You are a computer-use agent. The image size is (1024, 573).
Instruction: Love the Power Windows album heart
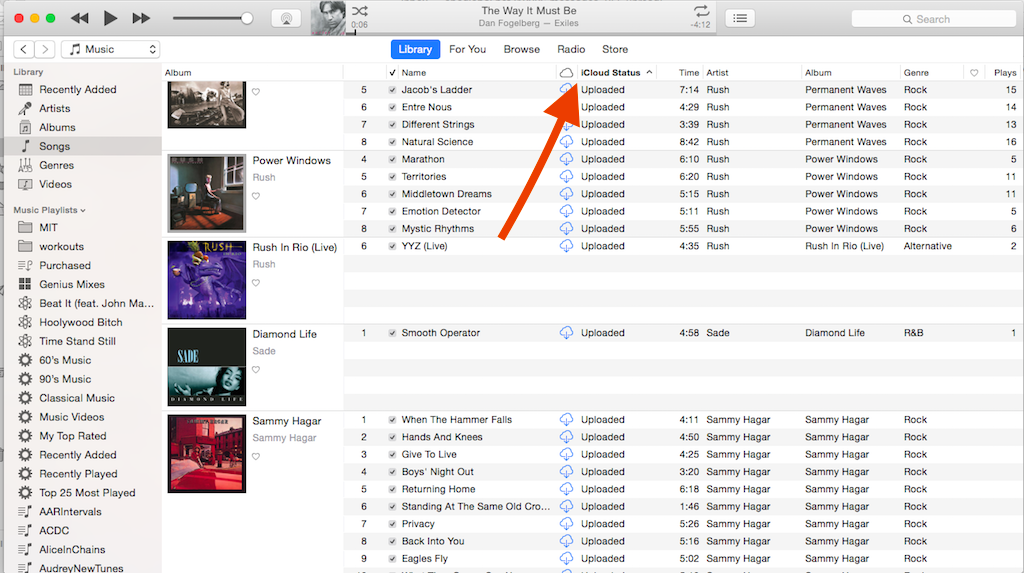256,196
